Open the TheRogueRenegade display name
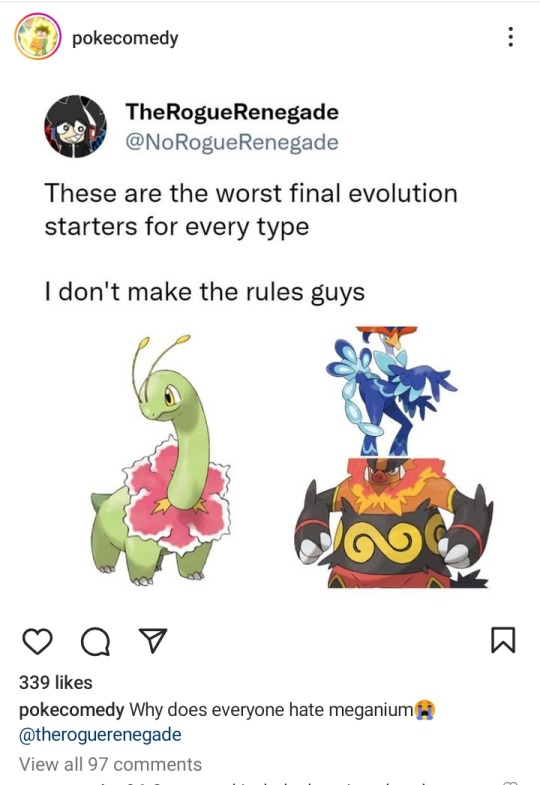Screen dimensions: 540x785 tap(232, 111)
